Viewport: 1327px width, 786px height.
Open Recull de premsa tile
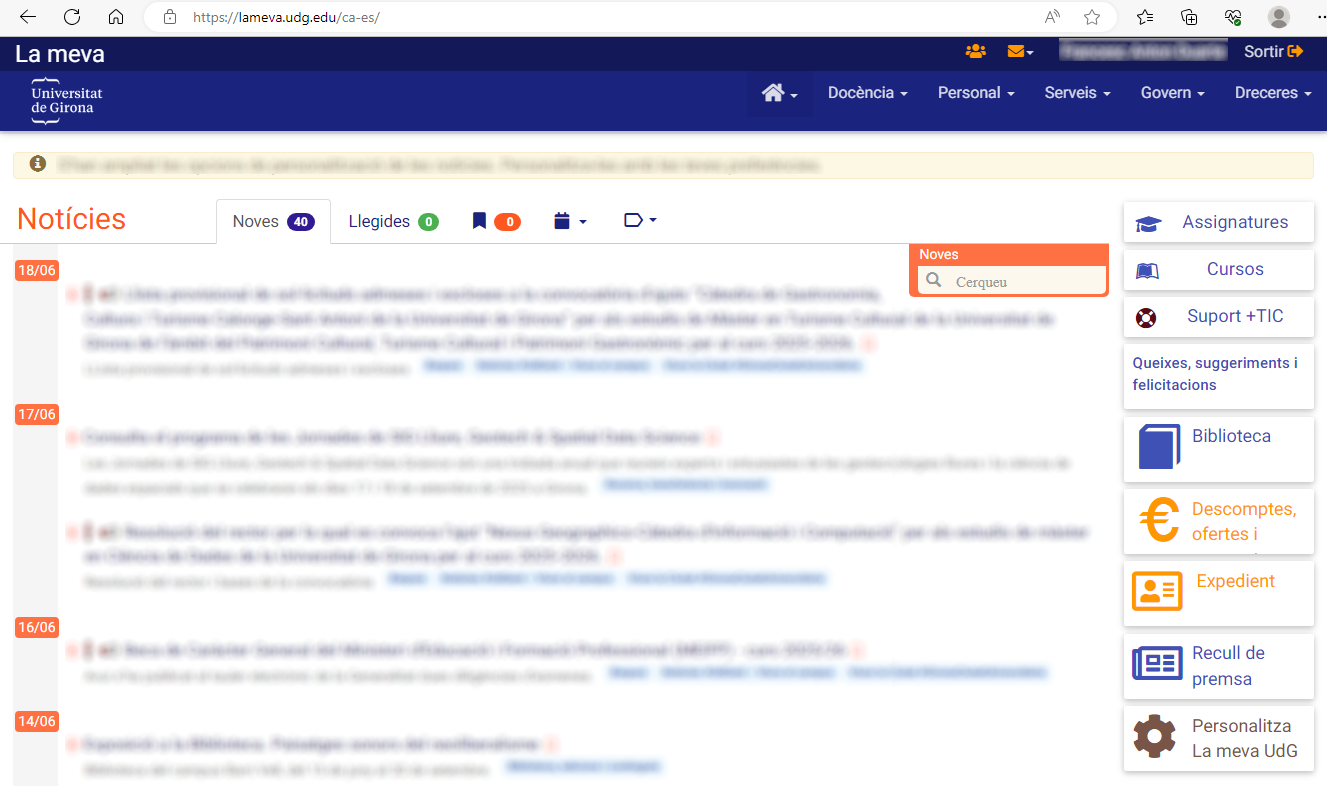click(x=1218, y=665)
